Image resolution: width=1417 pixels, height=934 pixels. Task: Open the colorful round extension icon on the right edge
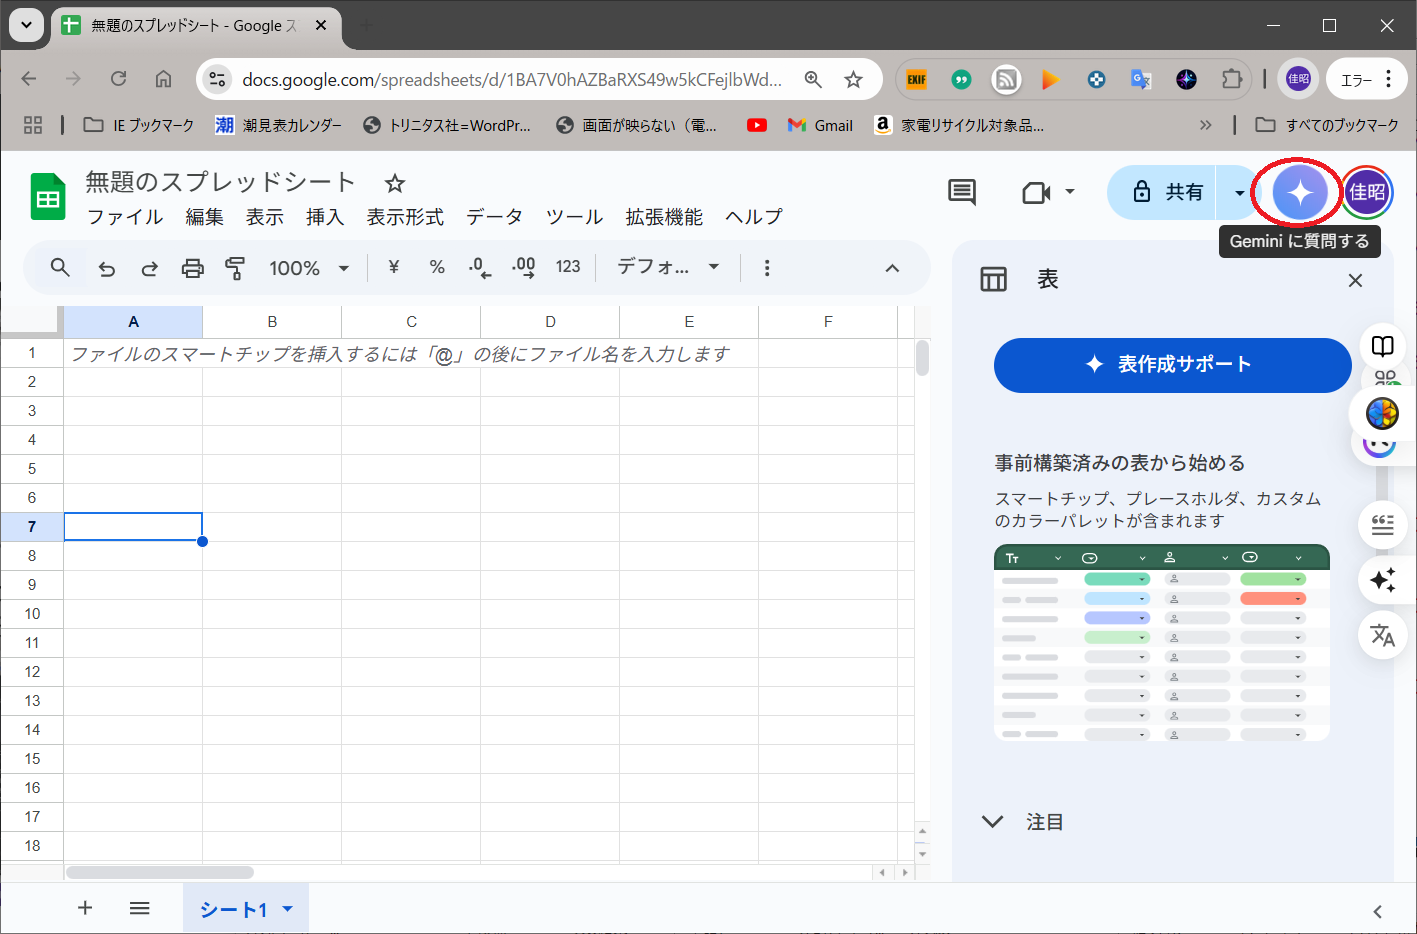[x=1383, y=413]
